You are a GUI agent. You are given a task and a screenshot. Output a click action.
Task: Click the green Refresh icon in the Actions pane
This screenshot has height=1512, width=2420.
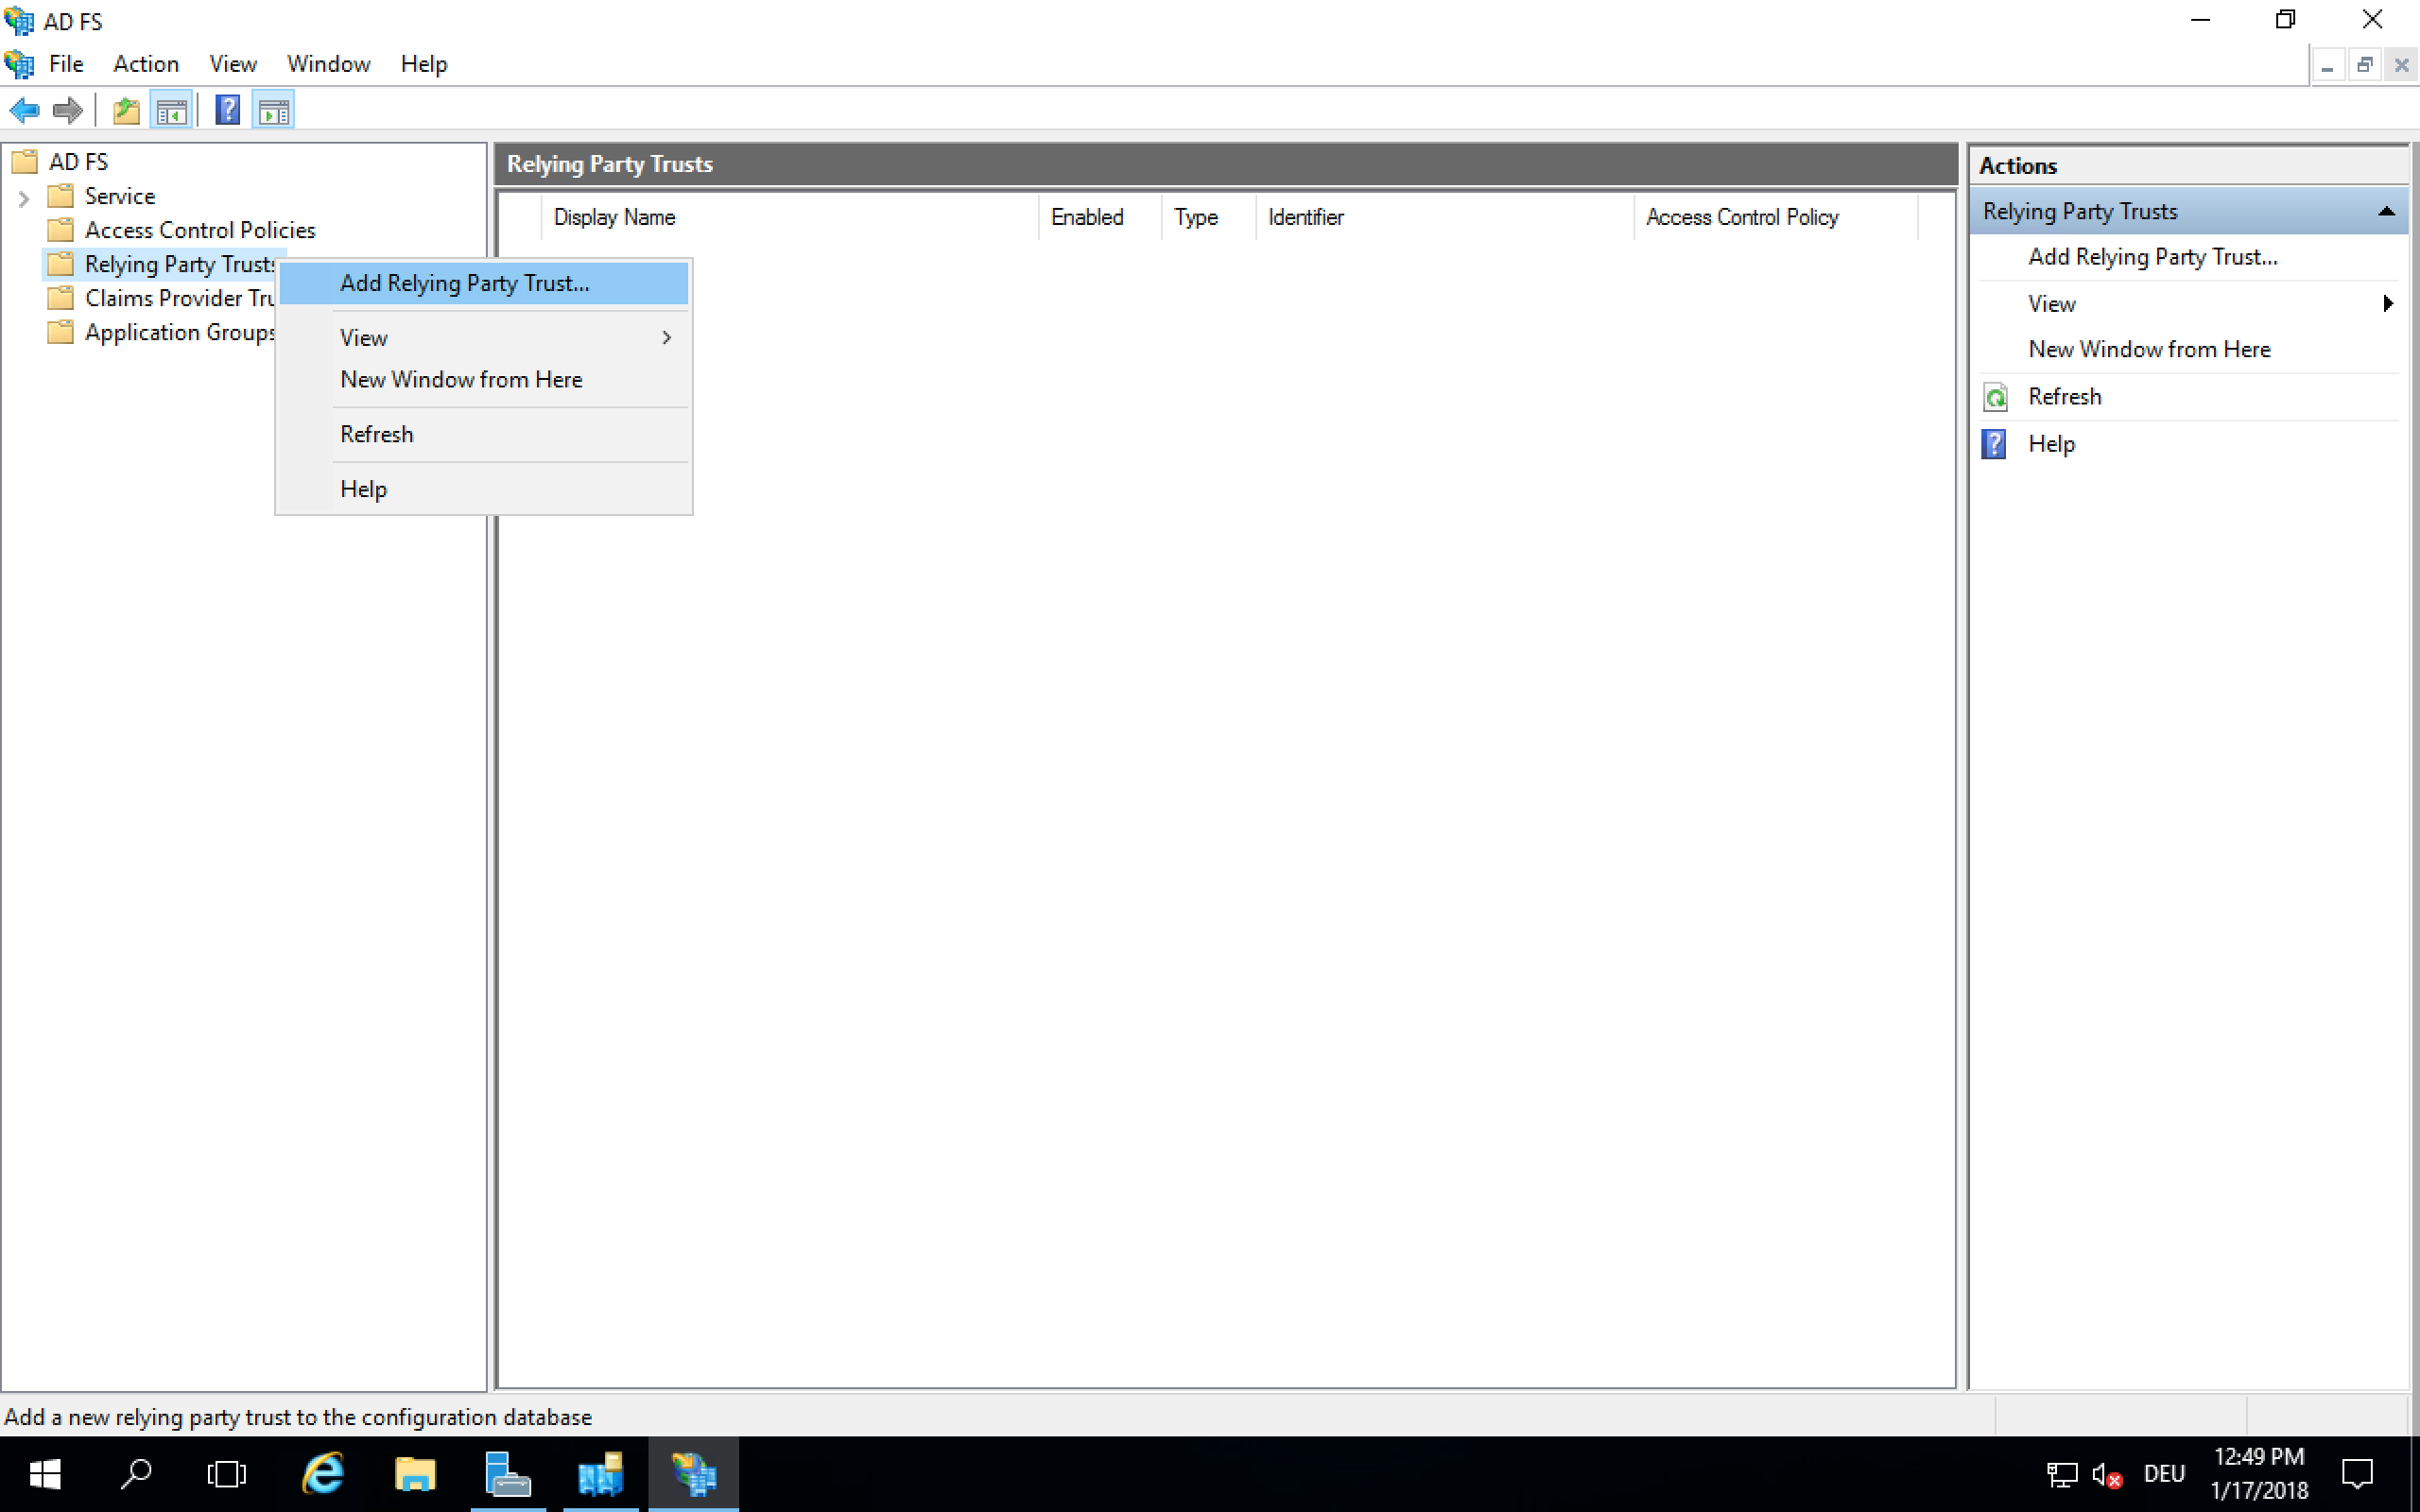click(1995, 397)
